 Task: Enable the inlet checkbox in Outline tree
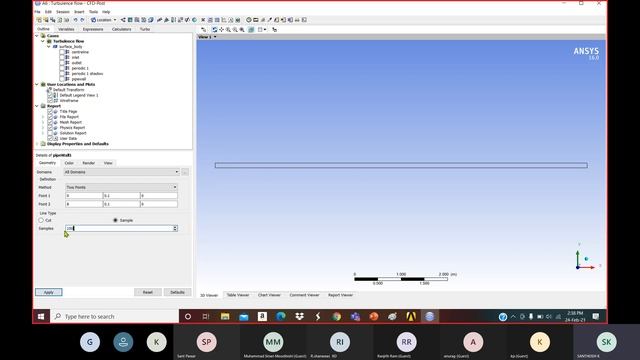point(62,58)
